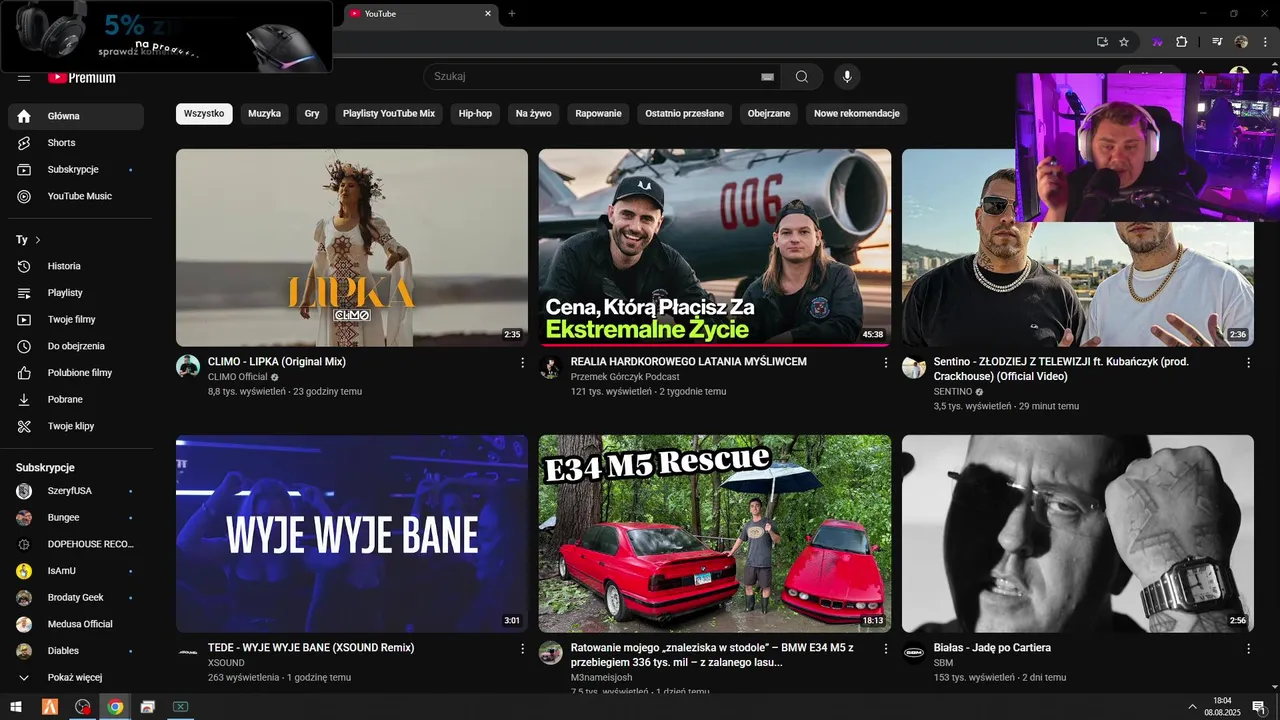Click Chrome icon in taskbar
The width and height of the screenshot is (1280, 720).
click(x=115, y=707)
